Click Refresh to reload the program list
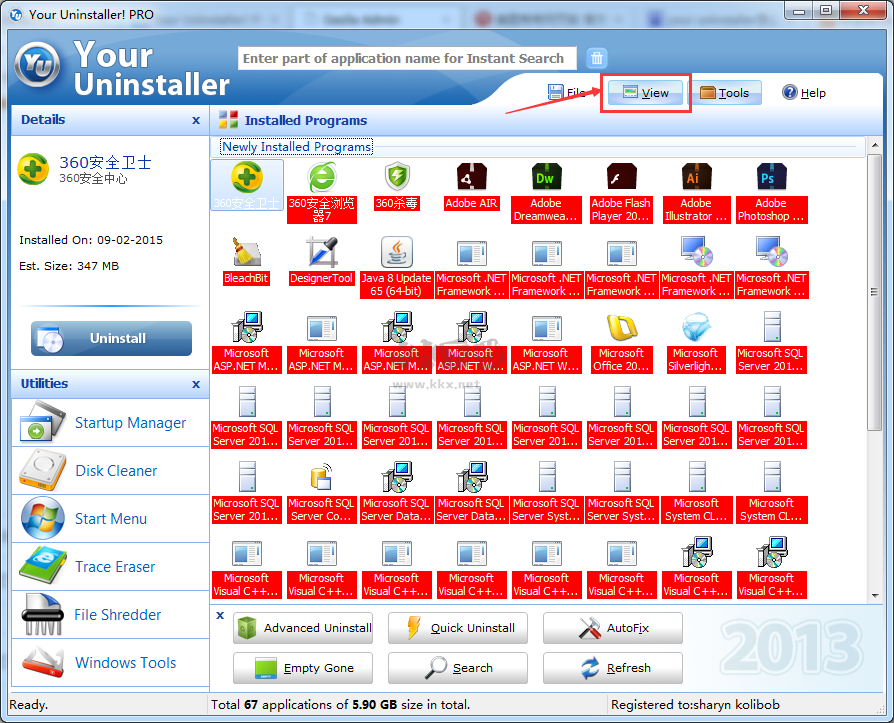The width and height of the screenshot is (894, 723). (x=612, y=668)
